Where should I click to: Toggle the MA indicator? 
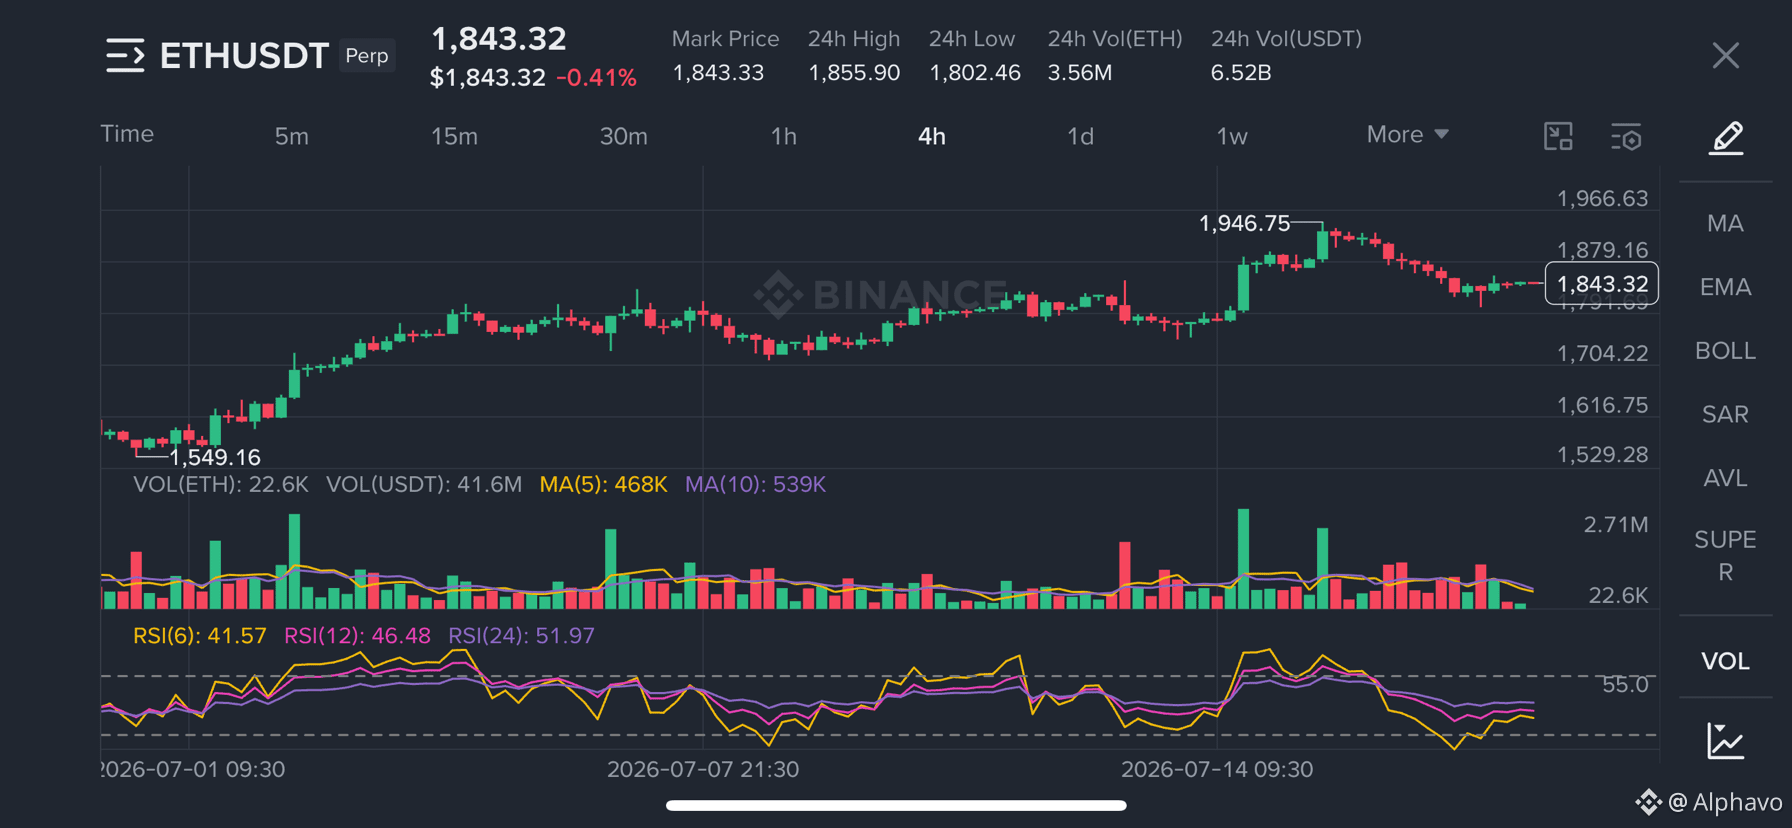click(1725, 223)
